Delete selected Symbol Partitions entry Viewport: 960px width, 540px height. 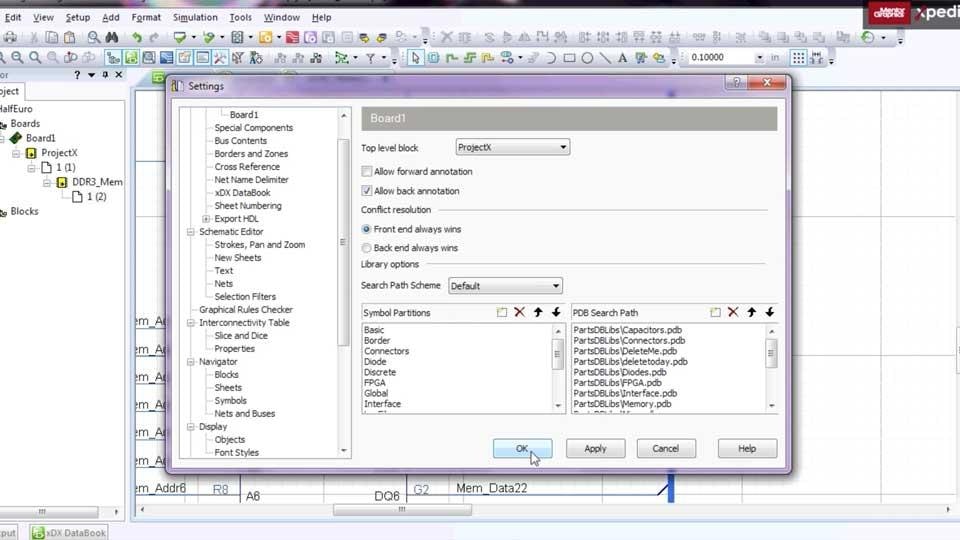(x=519, y=313)
